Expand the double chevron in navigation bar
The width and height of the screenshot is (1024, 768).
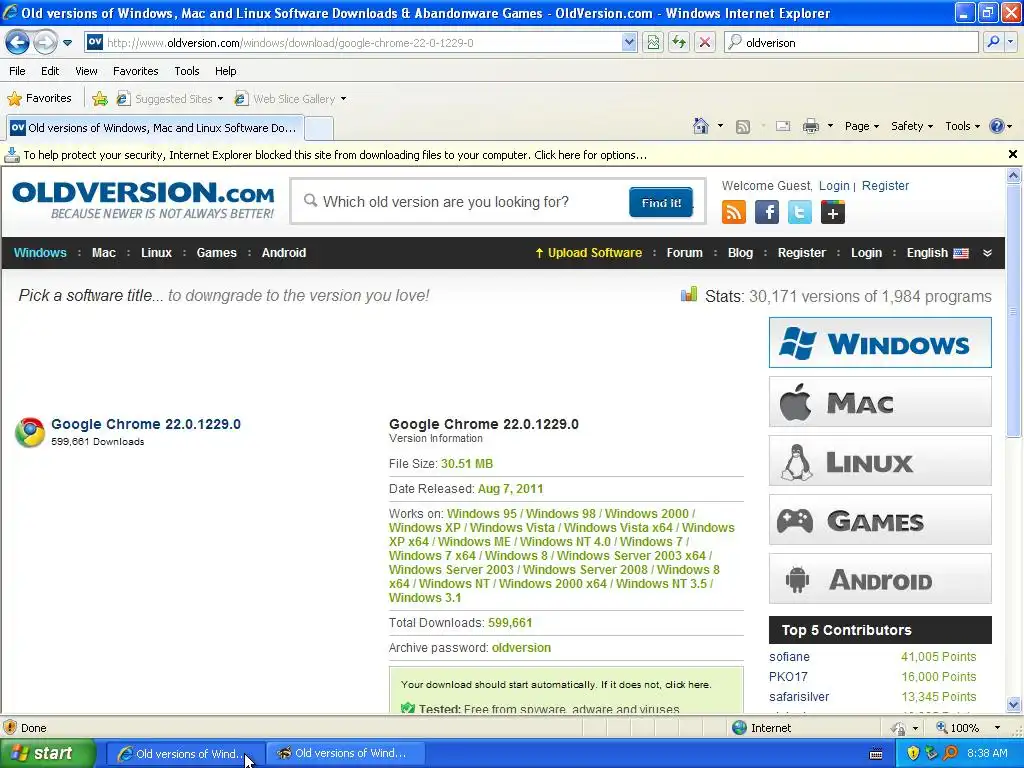987,253
